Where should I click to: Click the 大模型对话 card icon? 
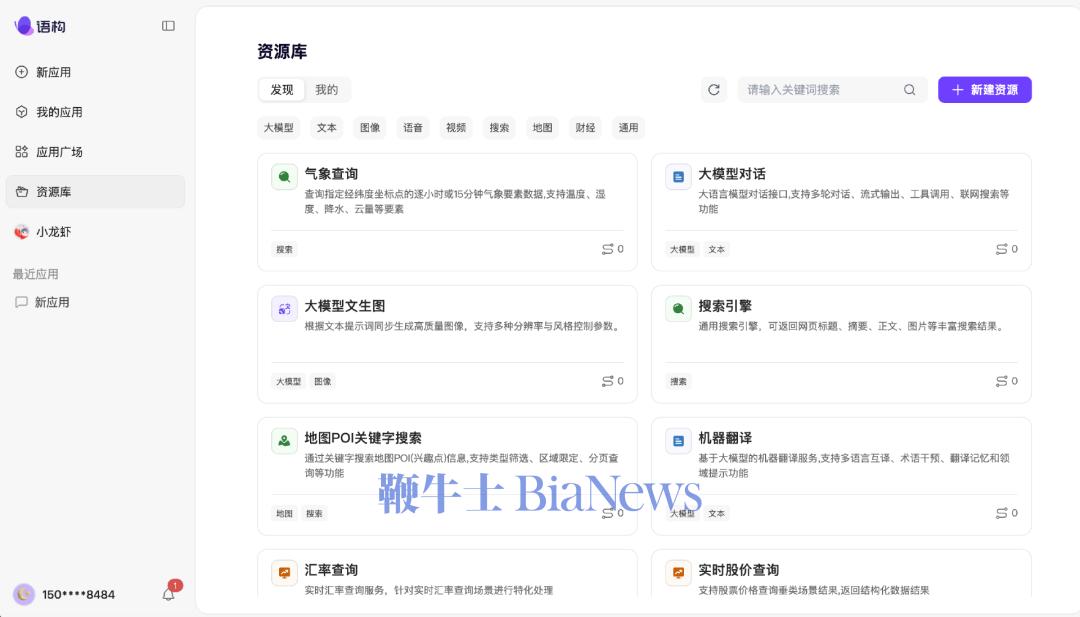[x=678, y=177]
